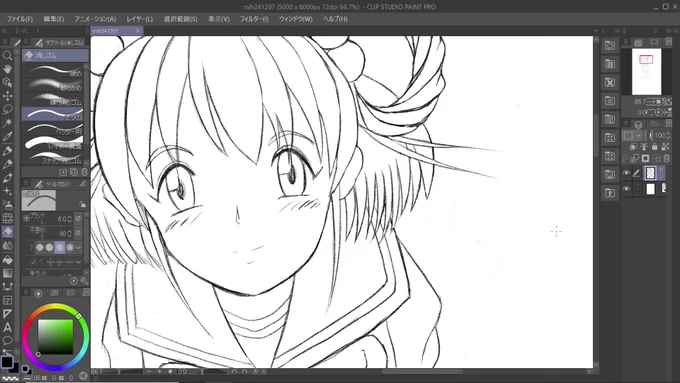Open the フィルター(I) menu

(254, 19)
